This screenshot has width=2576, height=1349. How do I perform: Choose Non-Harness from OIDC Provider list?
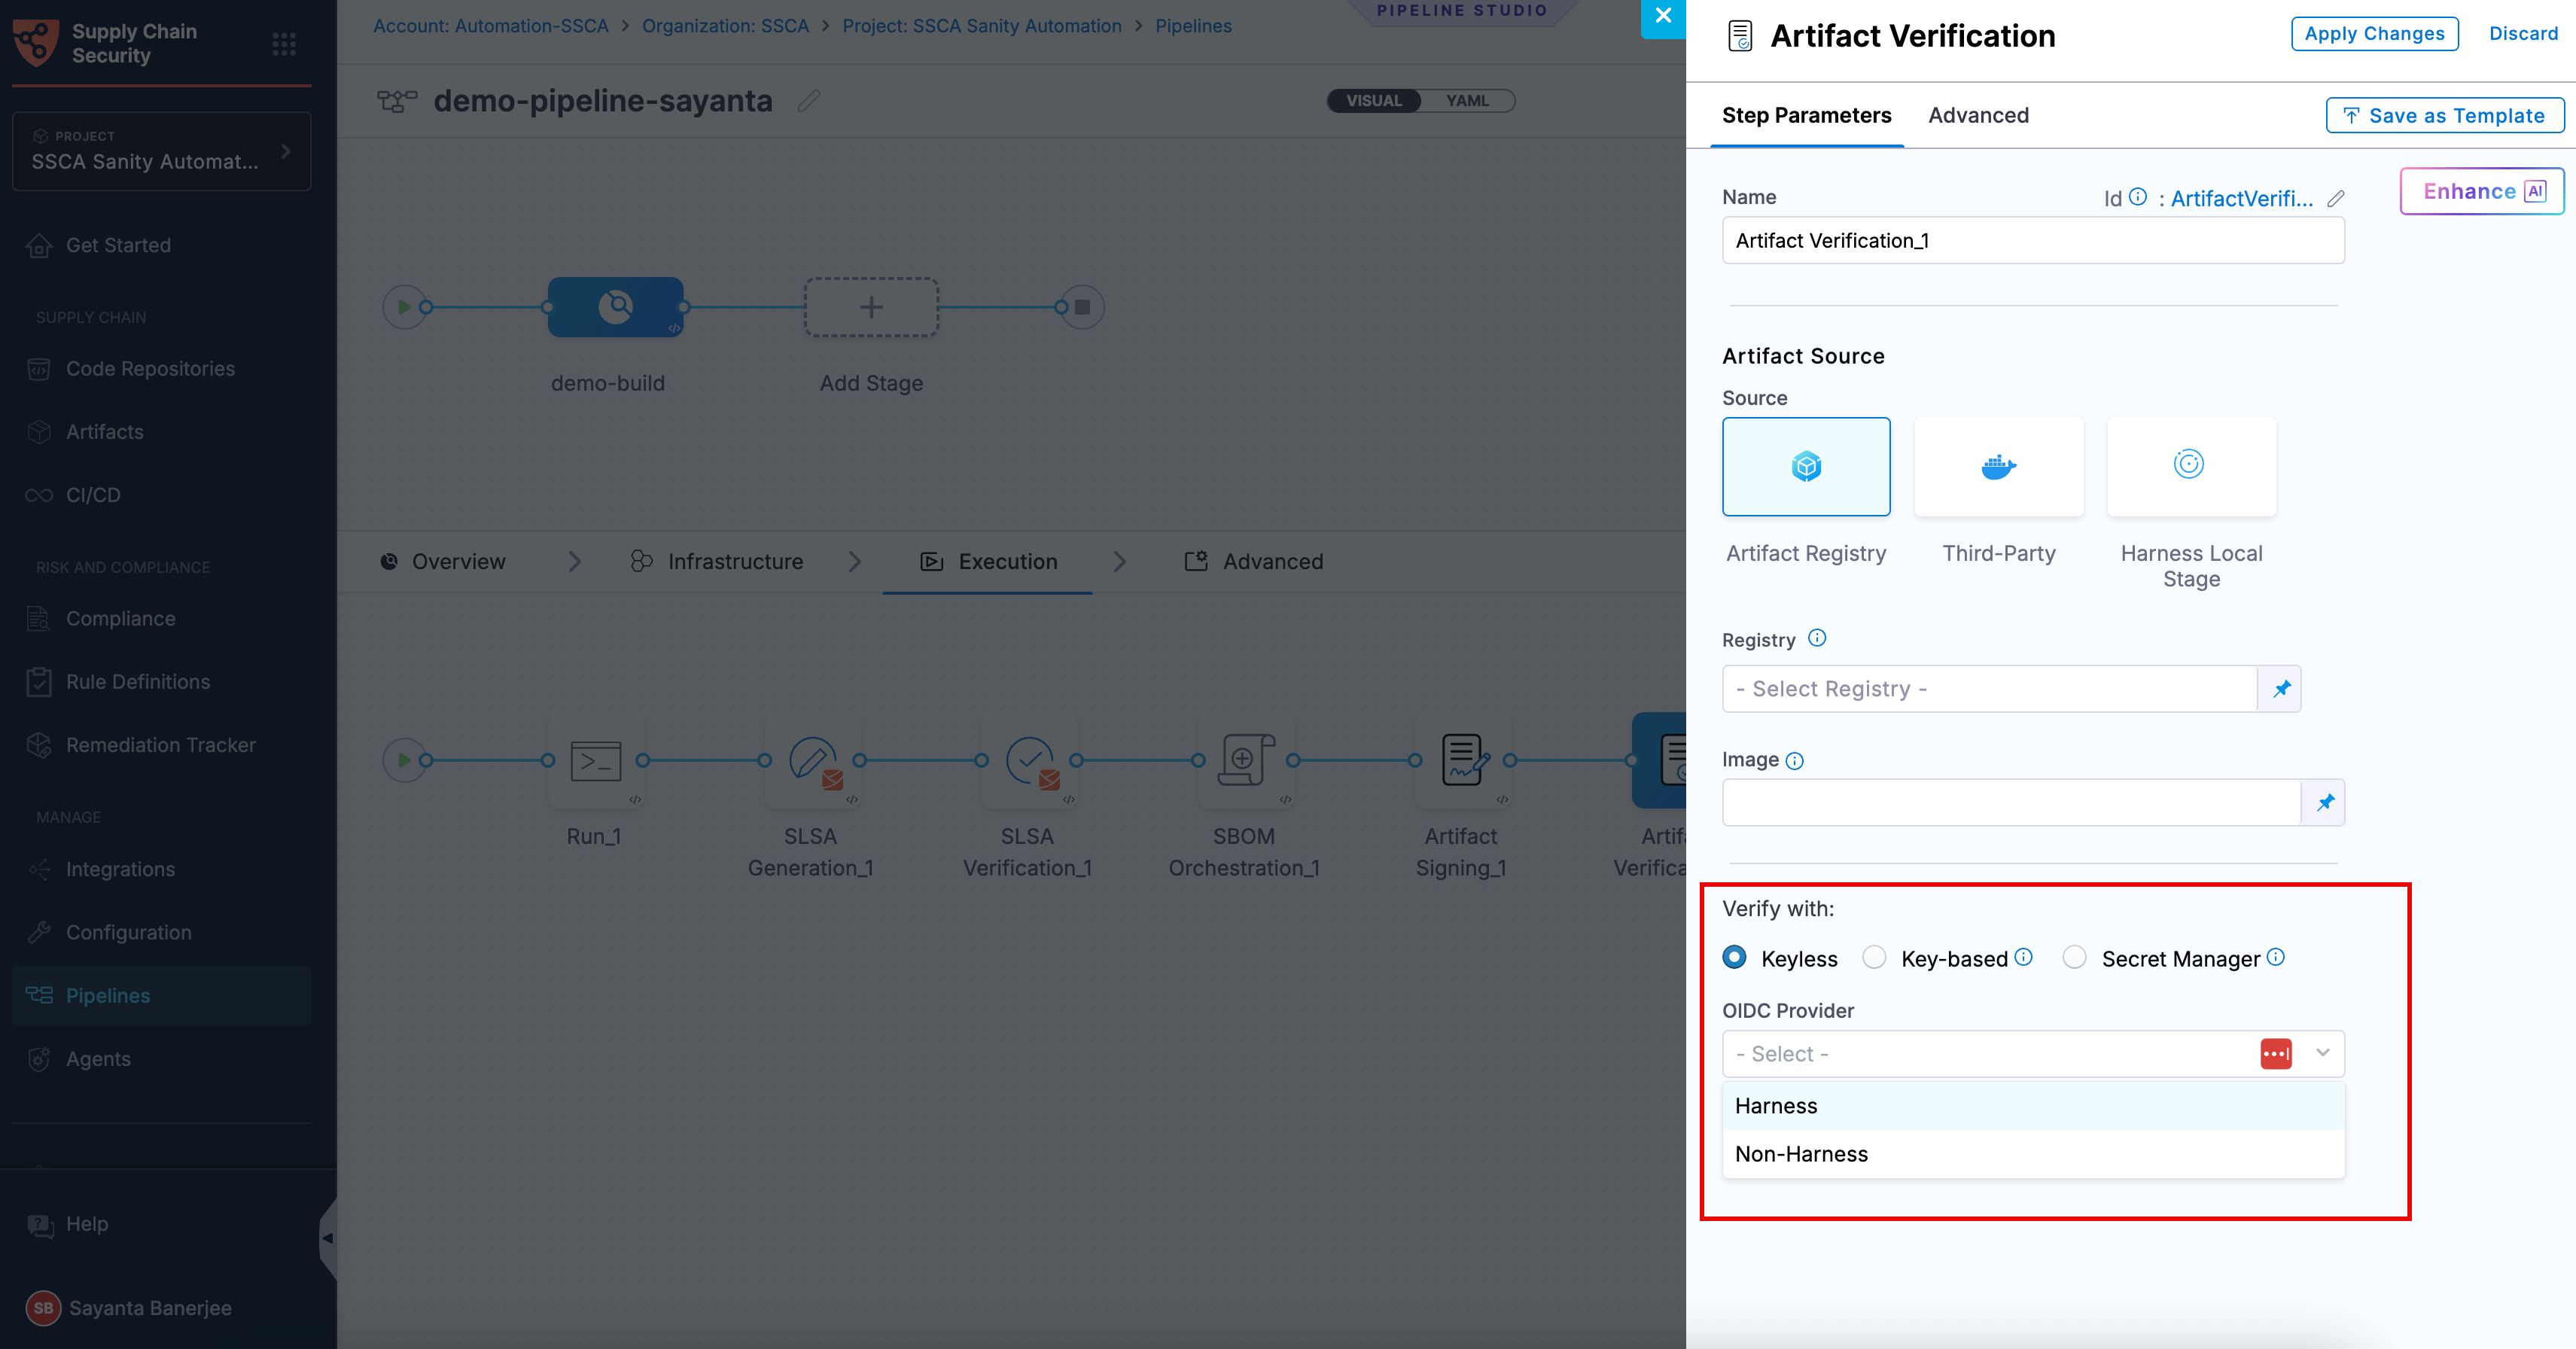pyautogui.click(x=2033, y=1154)
